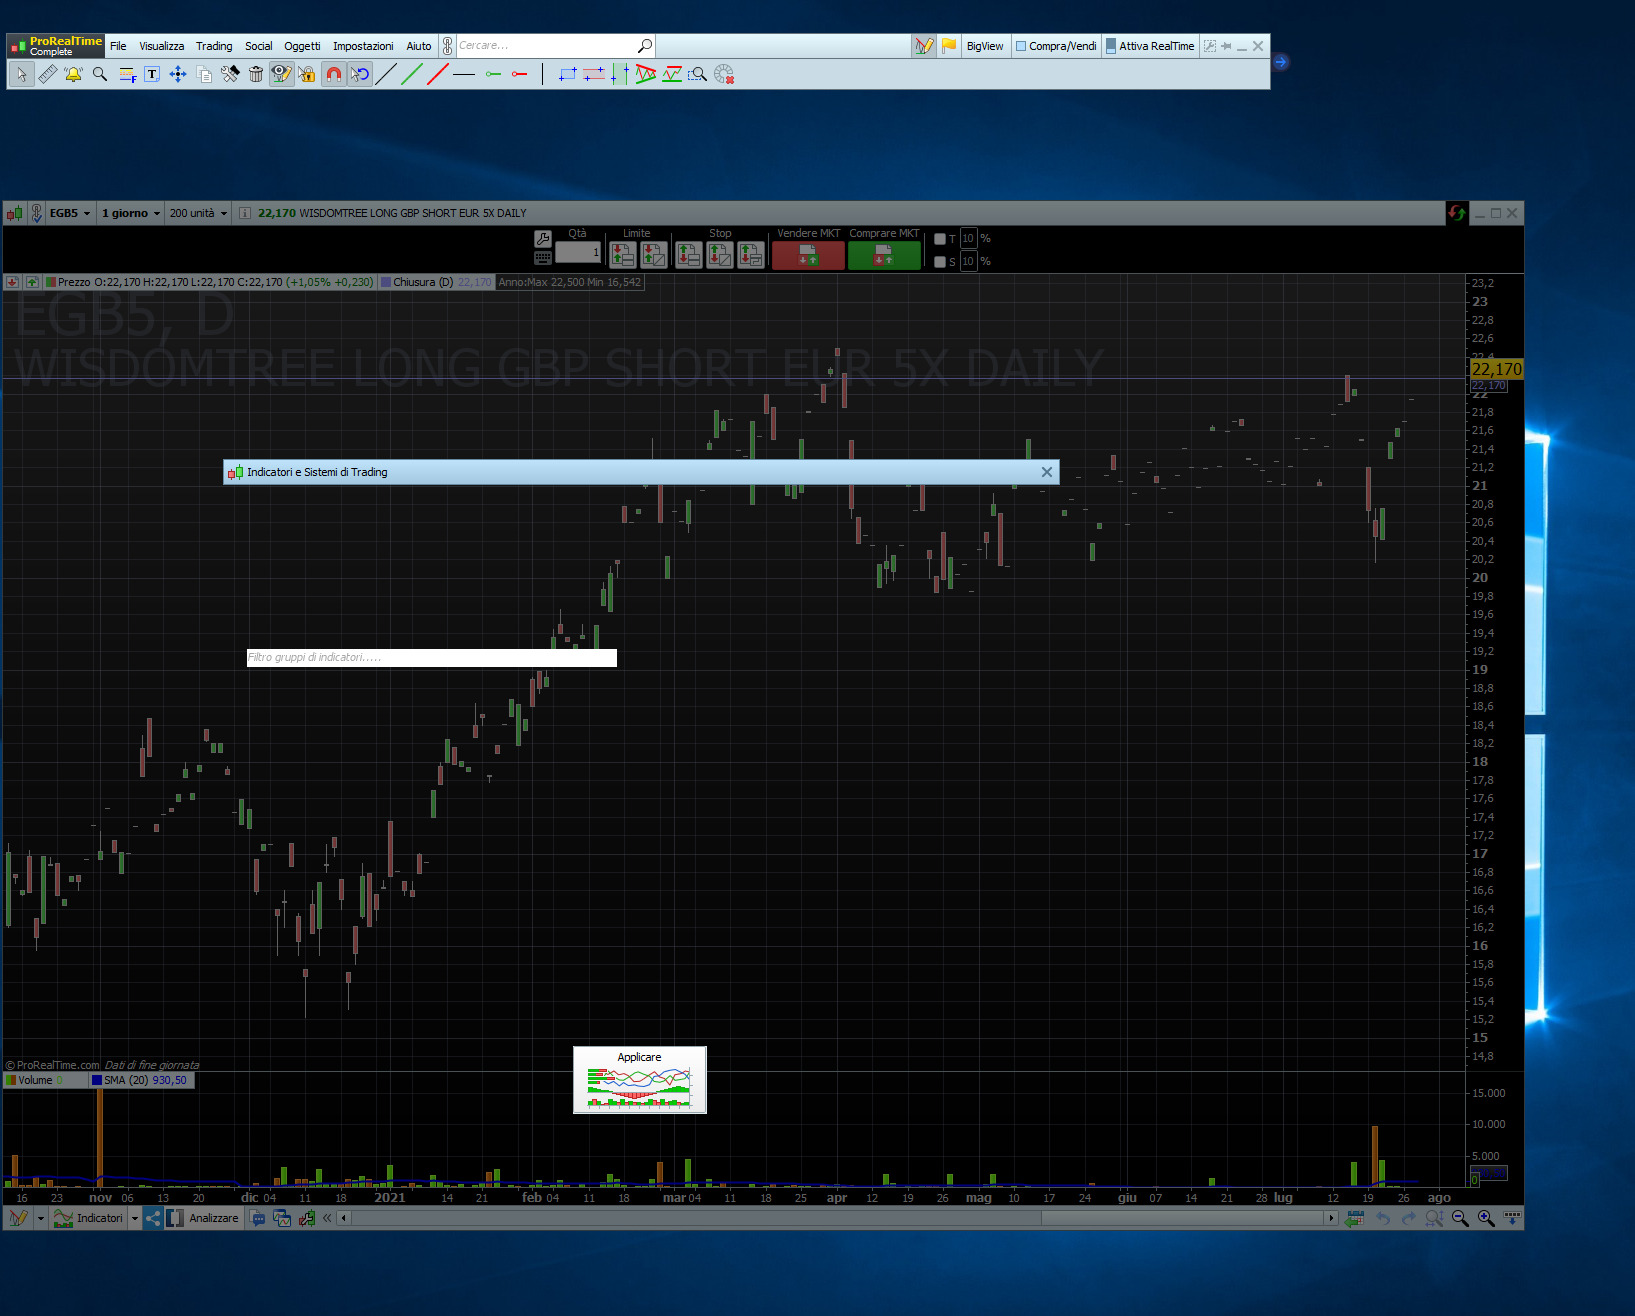Click the blue arrow button beside main toolbar

coord(1281,62)
